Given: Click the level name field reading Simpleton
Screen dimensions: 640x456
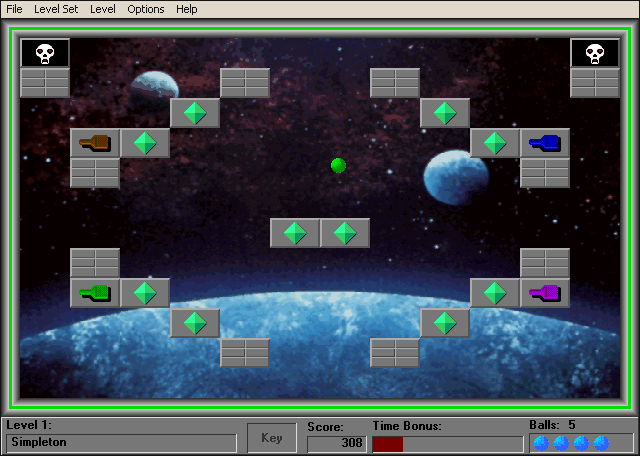Looking at the screenshot, I should [121, 443].
